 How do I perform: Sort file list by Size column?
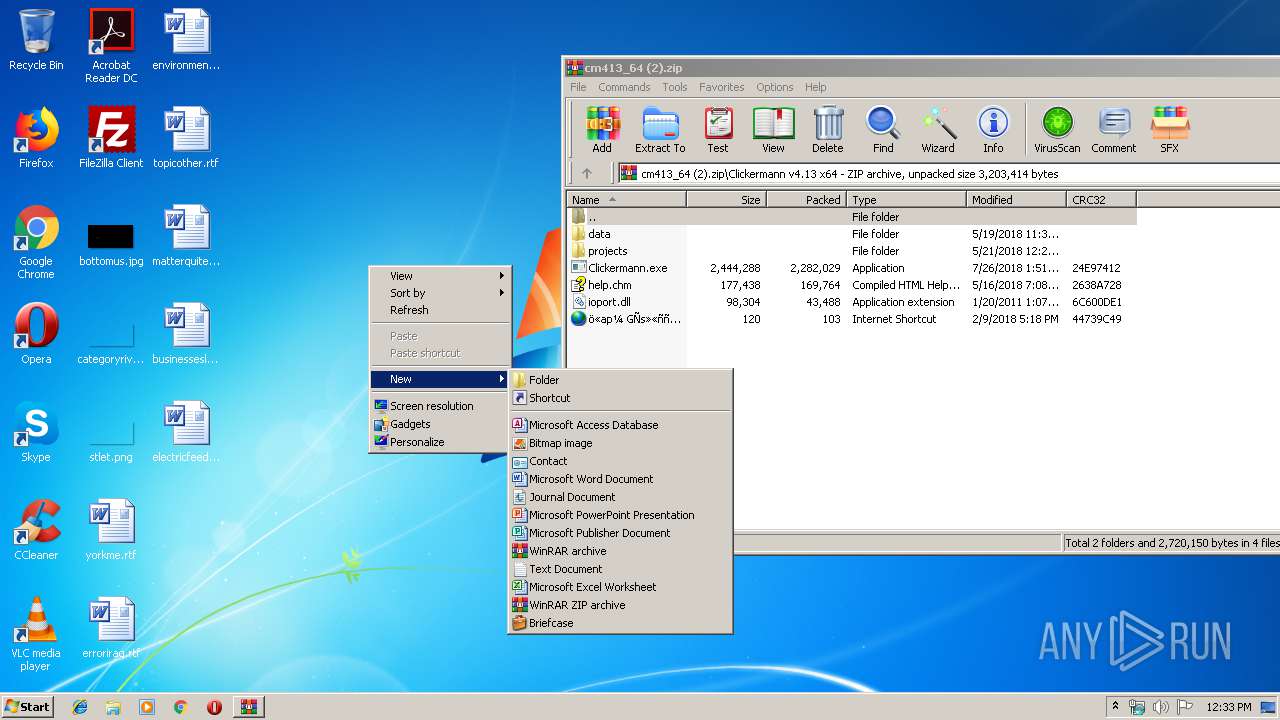(x=726, y=200)
